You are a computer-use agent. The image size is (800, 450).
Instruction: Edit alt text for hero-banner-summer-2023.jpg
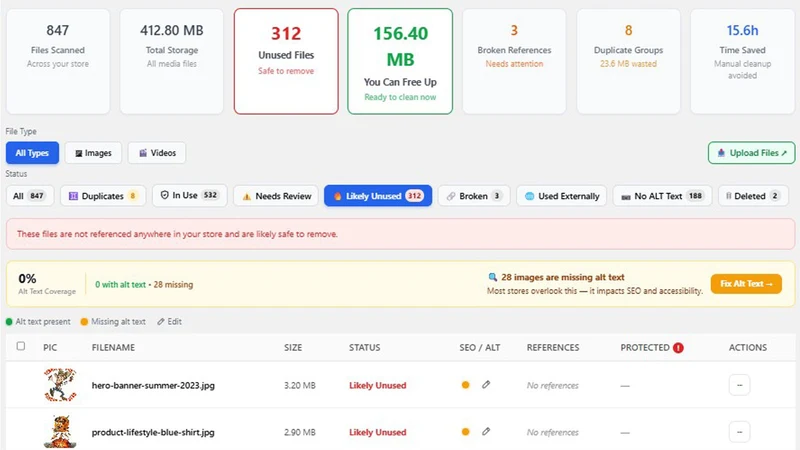[x=486, y=385]
